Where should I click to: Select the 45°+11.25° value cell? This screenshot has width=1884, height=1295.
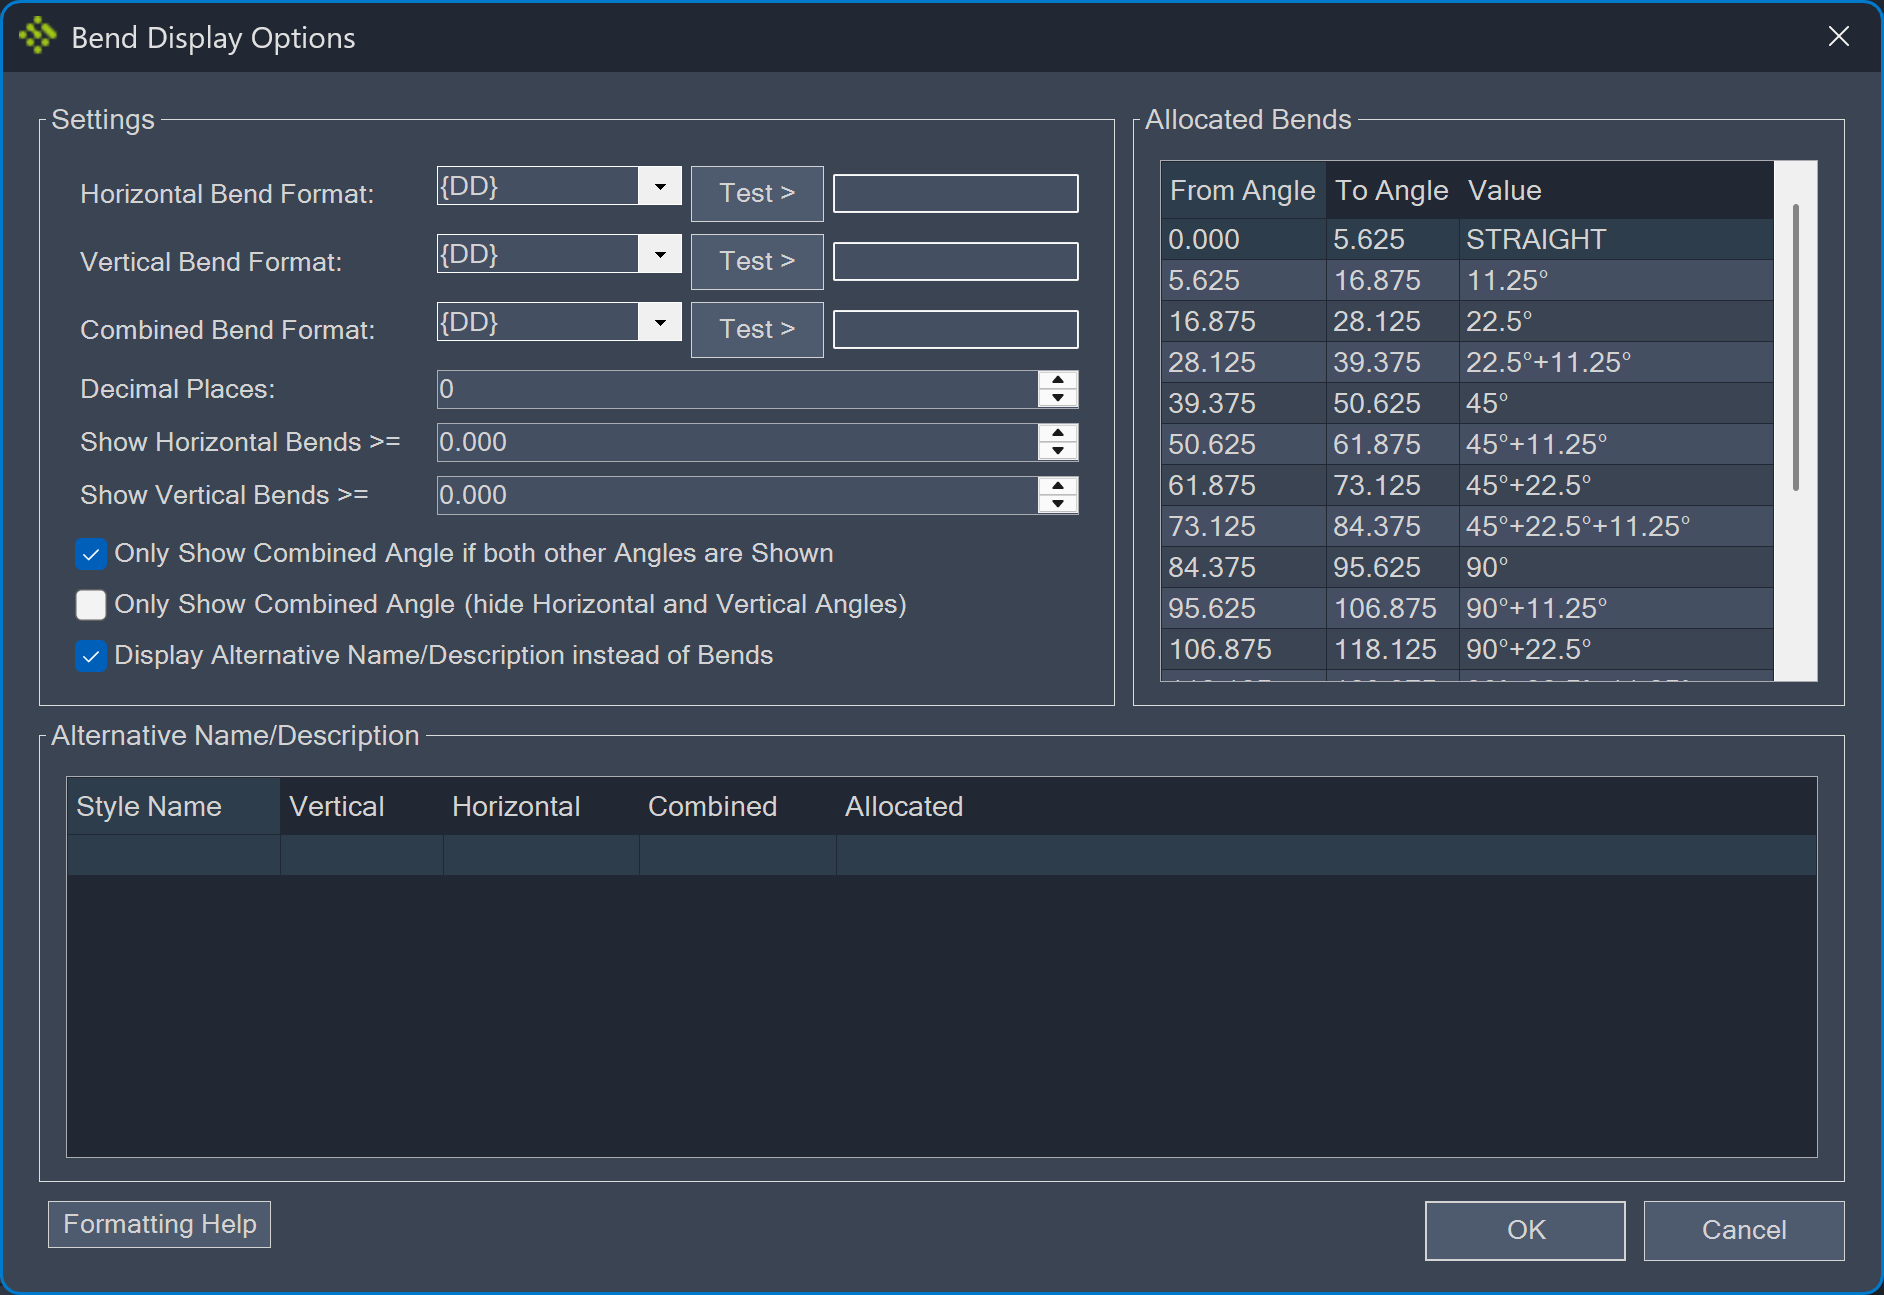click(x=1616, y=445)
